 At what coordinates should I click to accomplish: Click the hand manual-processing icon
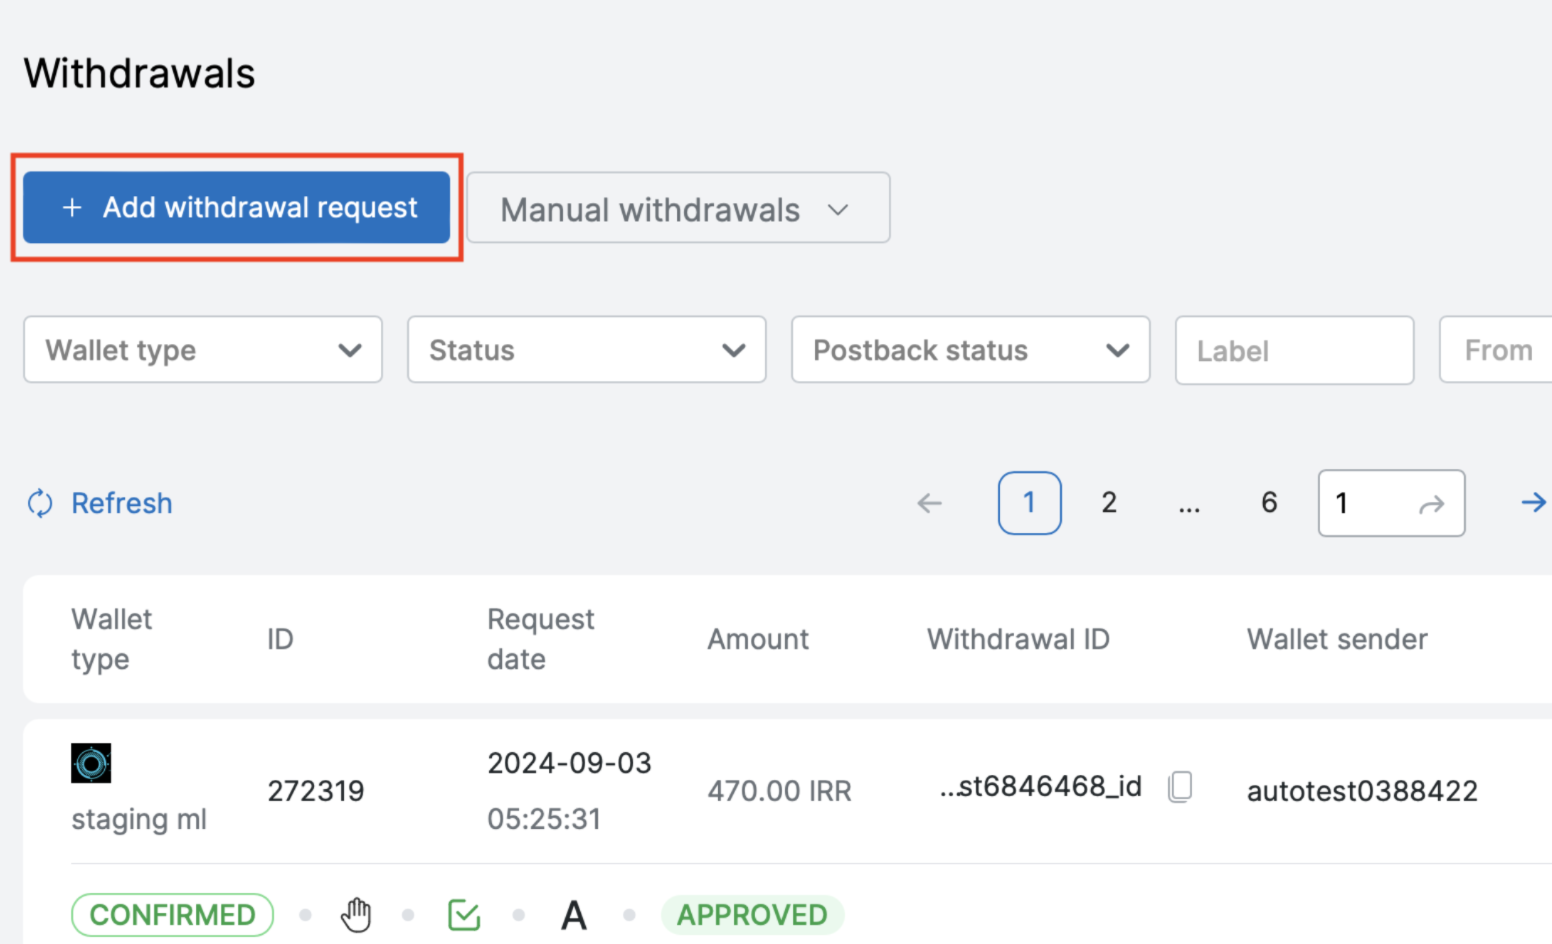pyautogui.click(x=356, y=915)
